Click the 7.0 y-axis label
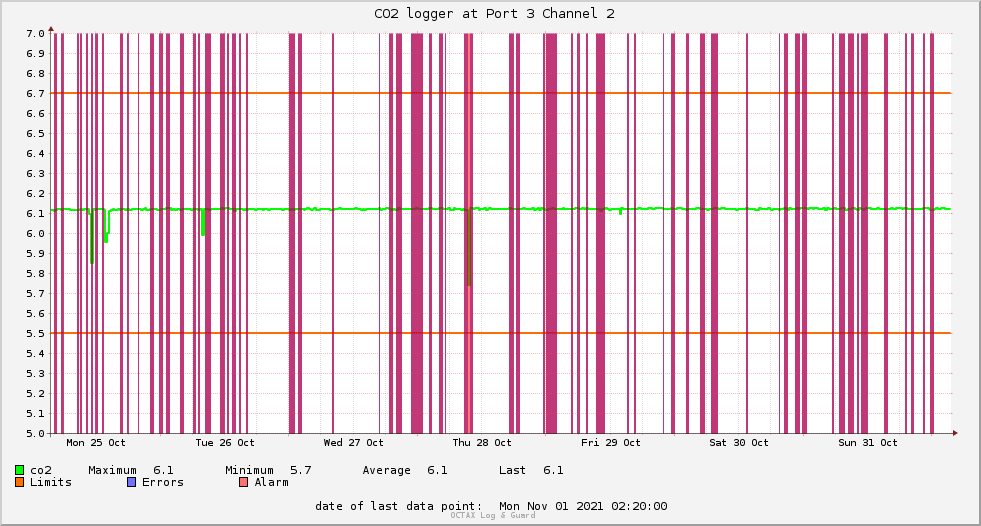981x526 pixels. pyautogui.click(x=36, y=34)
